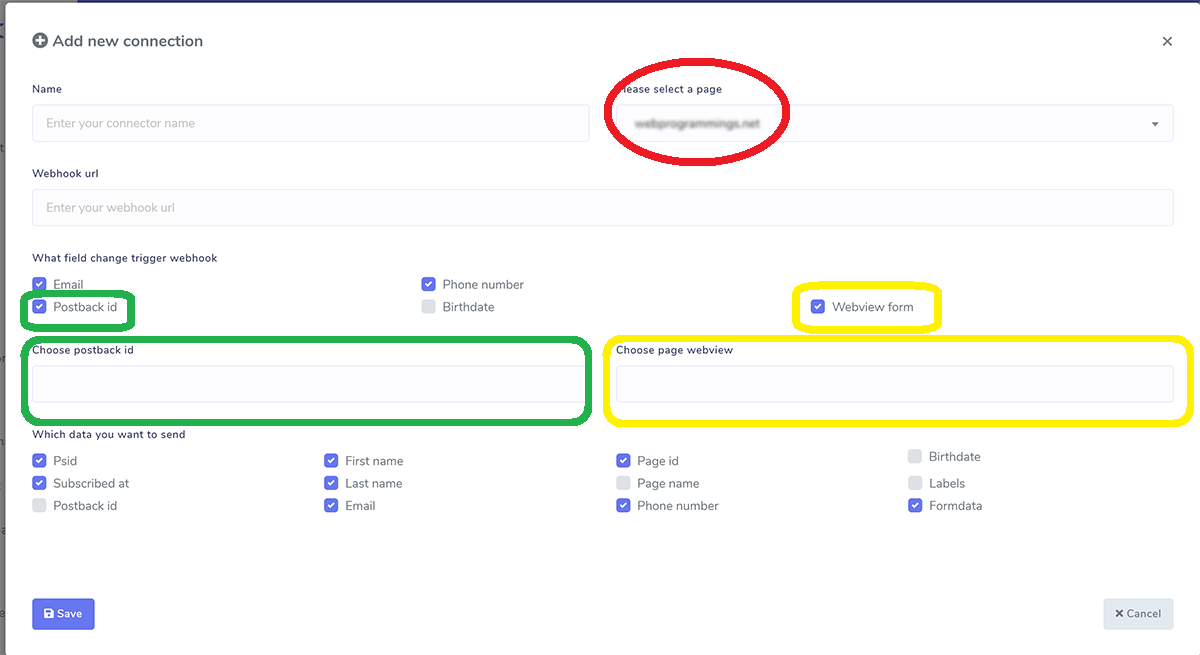Viewport: 1200px width, 655px height.
Task: Enable the Birthdate trigger checkbox
Action: pos(428,307)
